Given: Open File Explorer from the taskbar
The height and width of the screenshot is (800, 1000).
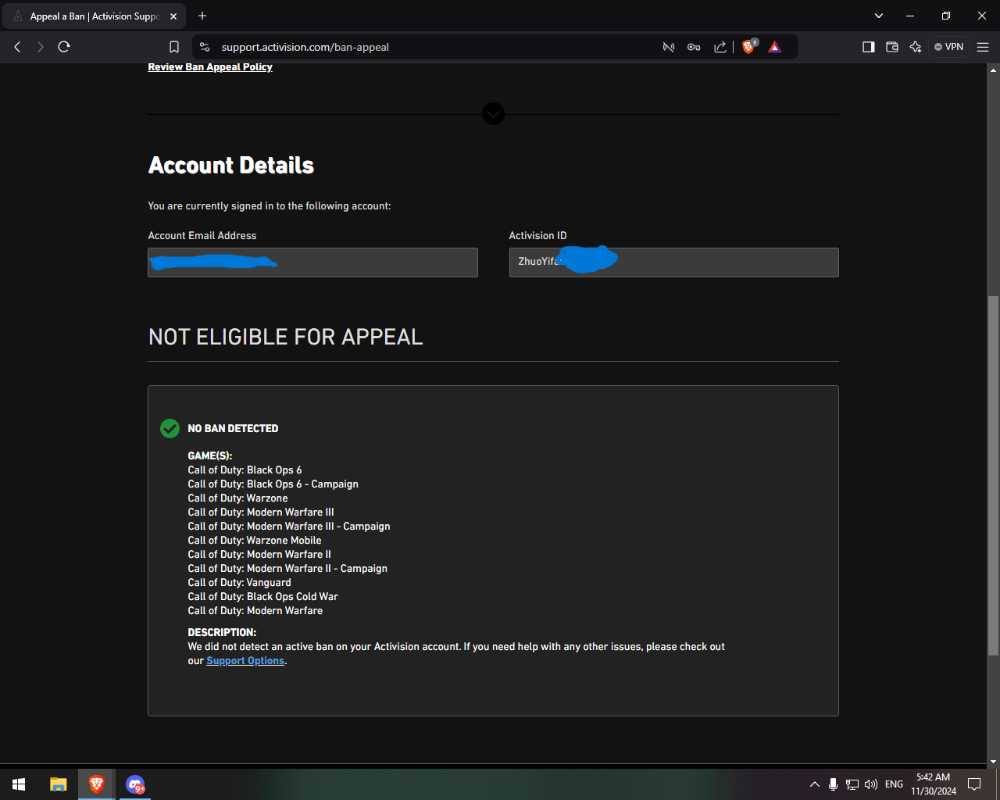Looking at the screenshot, I should coord(58,784).
